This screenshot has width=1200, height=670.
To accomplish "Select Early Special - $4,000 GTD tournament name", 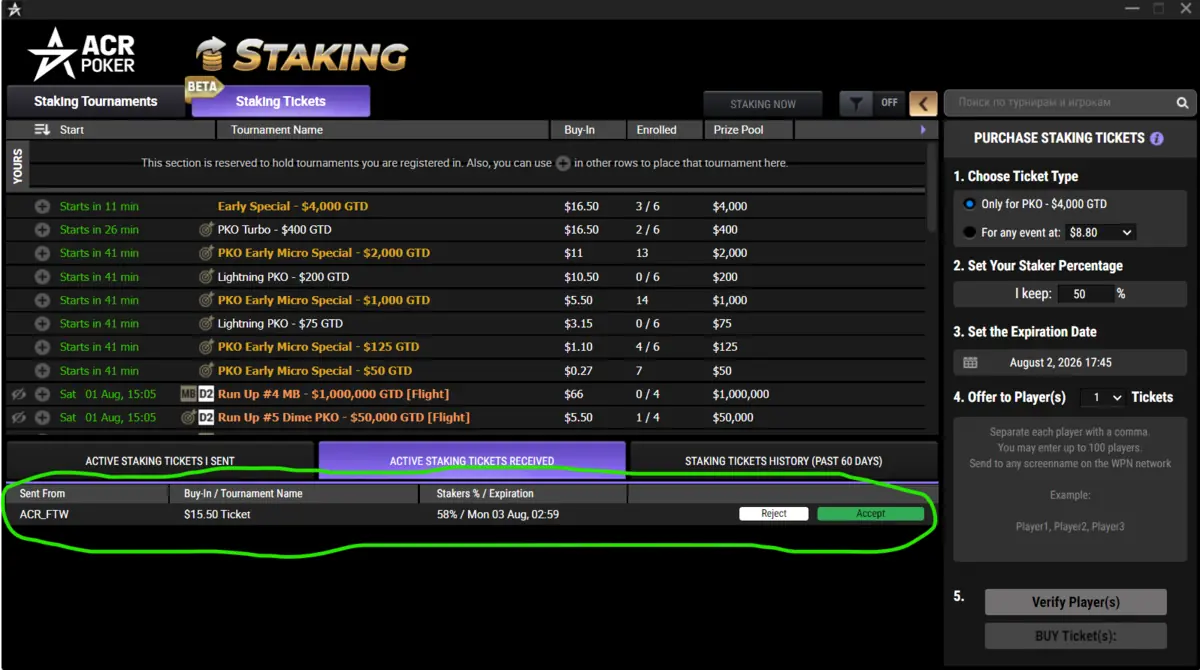I will click(x=293, y=206).
